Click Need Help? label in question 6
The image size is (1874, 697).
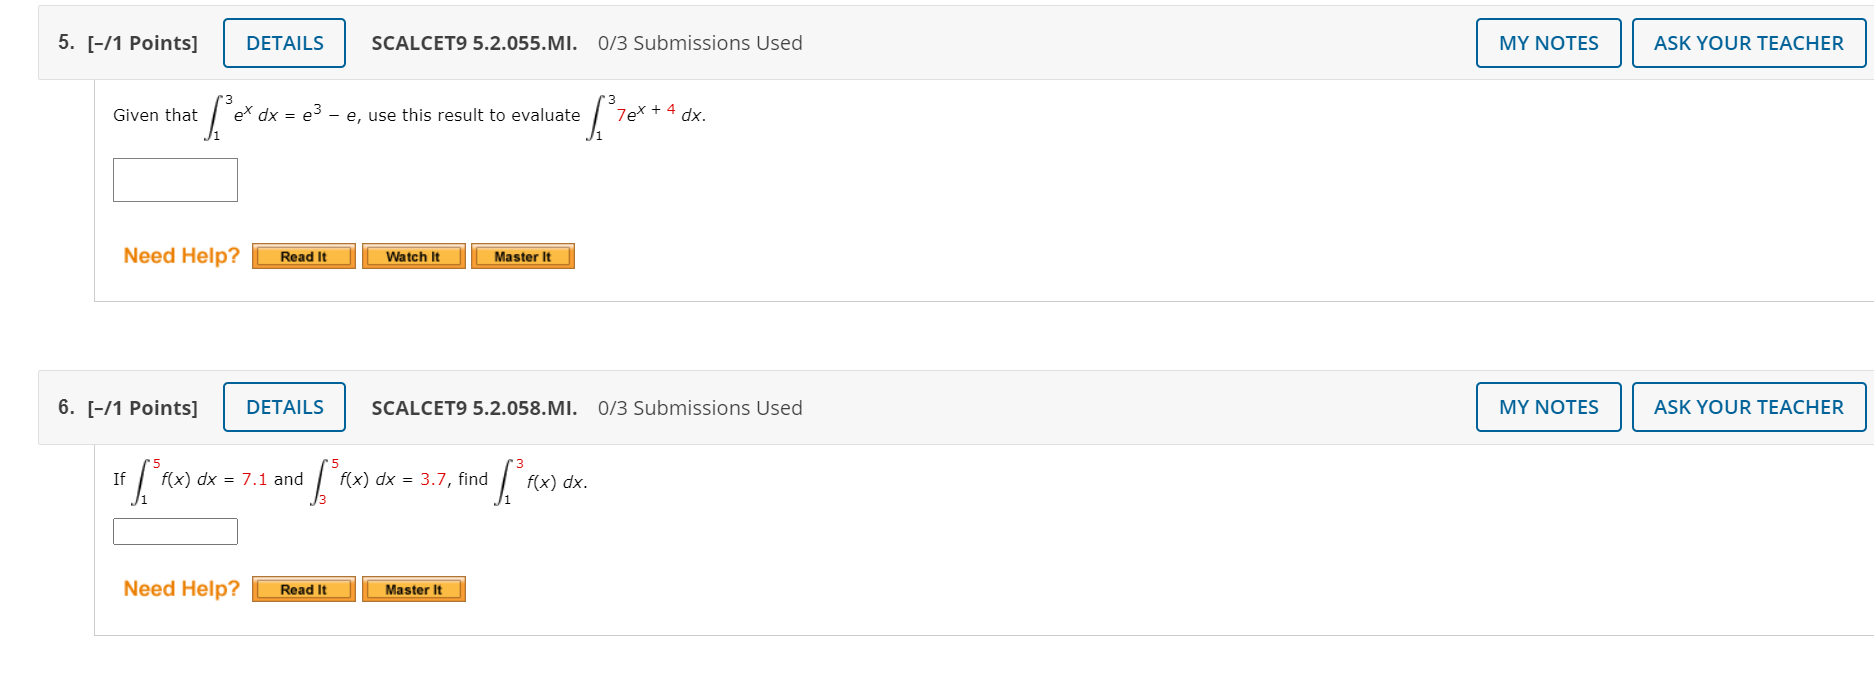[x=181, y=589]
